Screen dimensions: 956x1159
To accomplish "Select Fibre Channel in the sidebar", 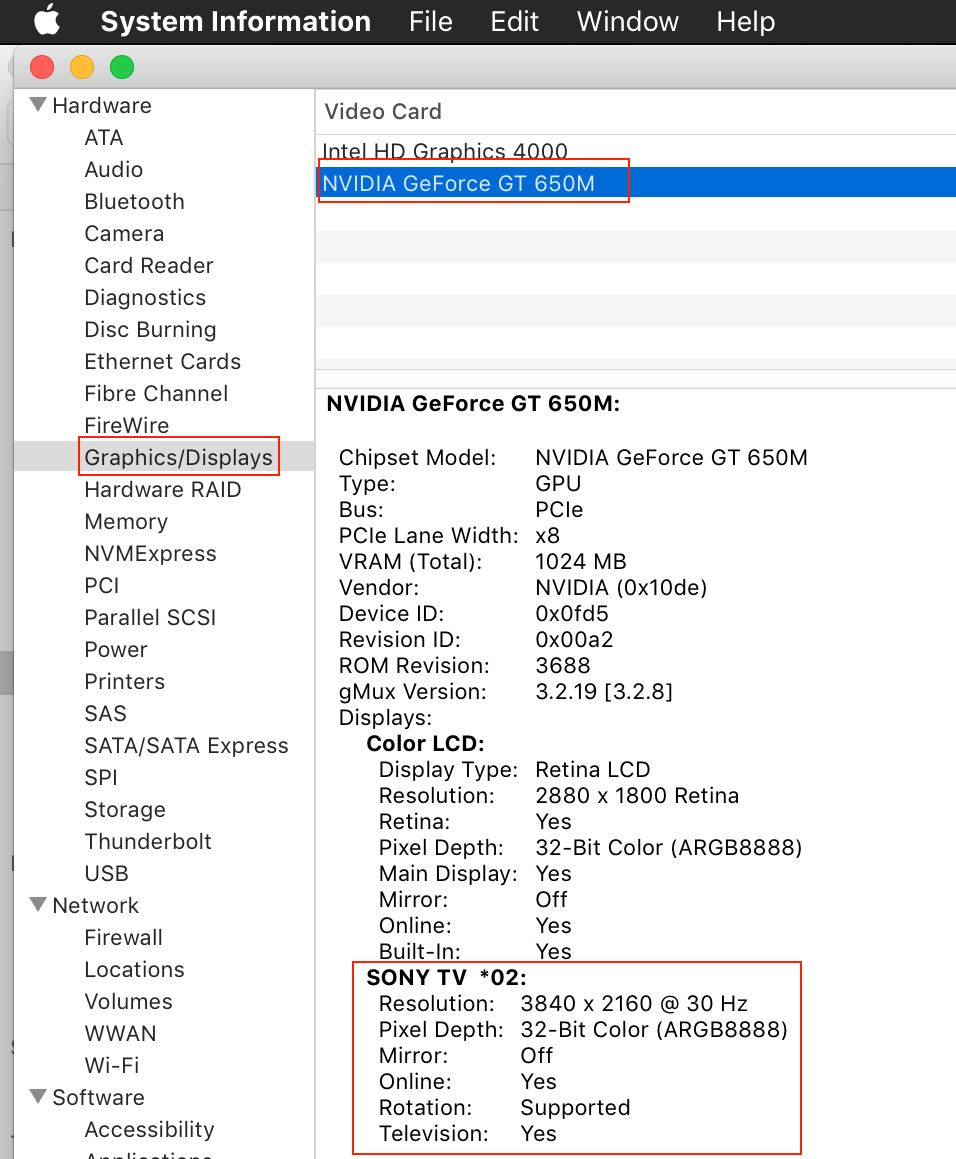I will [156, 393].
